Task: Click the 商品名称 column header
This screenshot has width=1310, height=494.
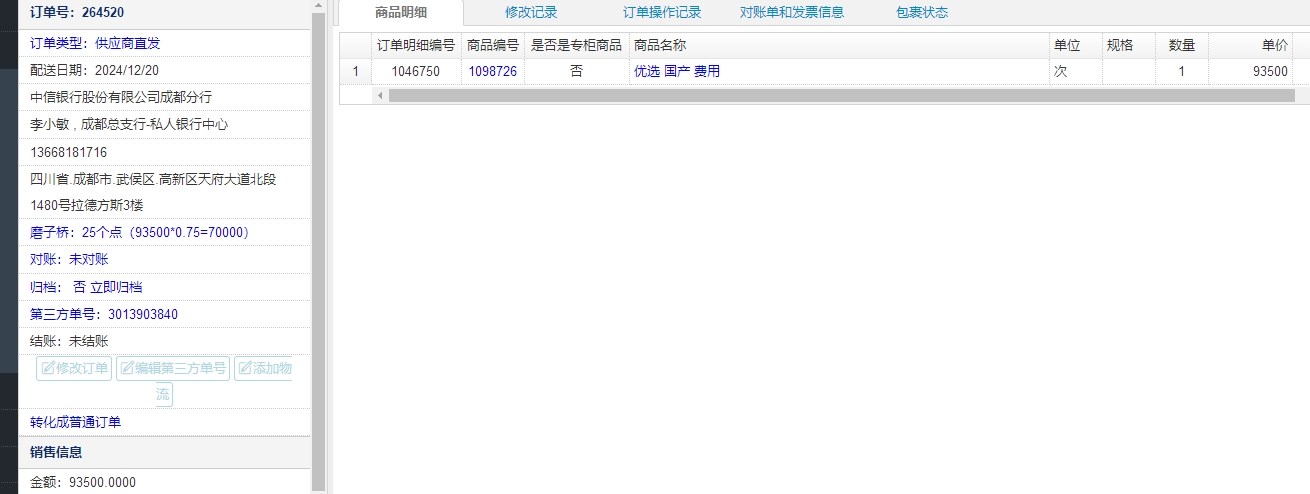Action: pos(838,46)
